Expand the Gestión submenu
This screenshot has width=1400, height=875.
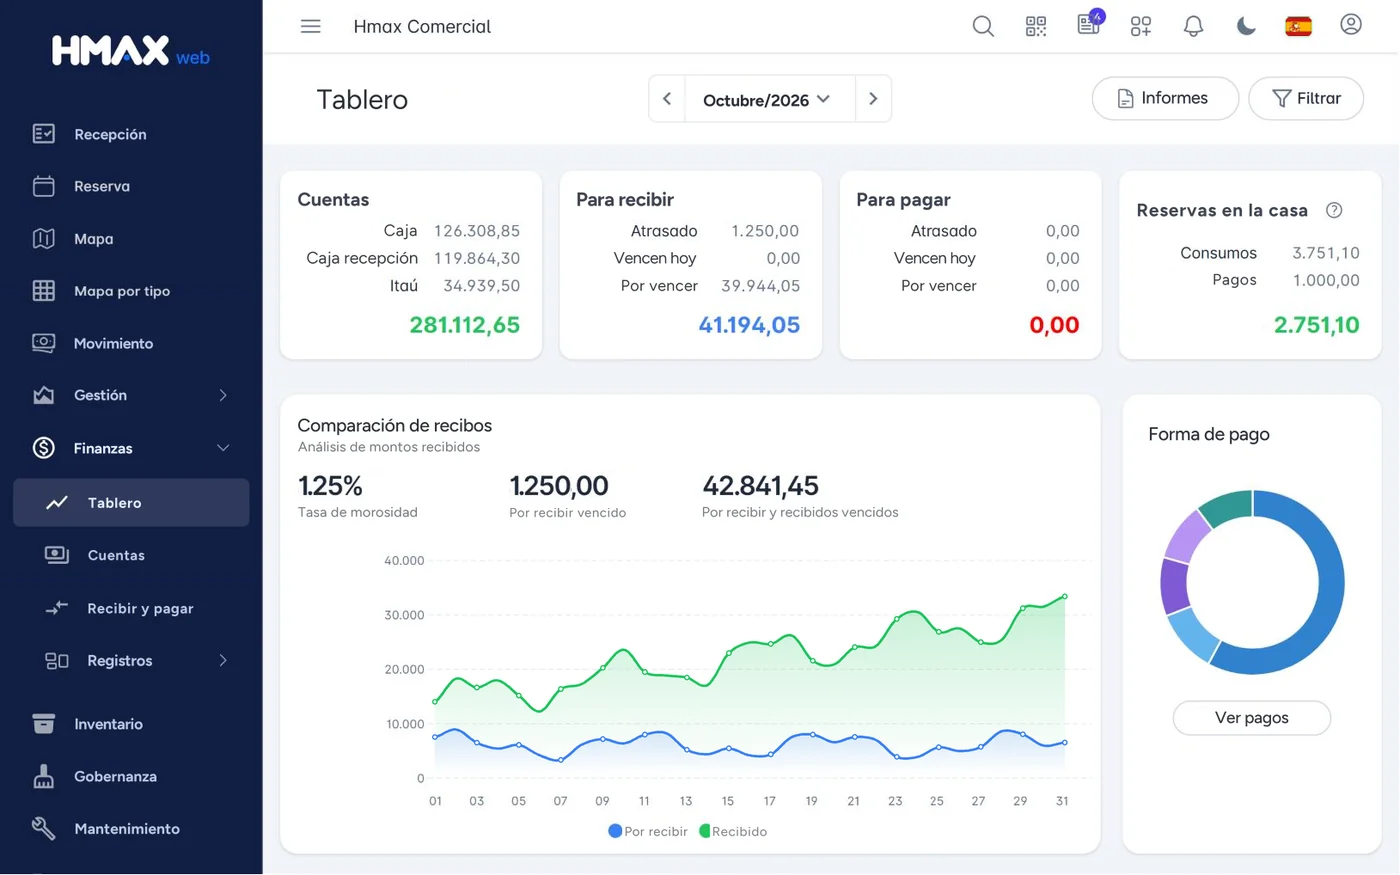(131, 395)
